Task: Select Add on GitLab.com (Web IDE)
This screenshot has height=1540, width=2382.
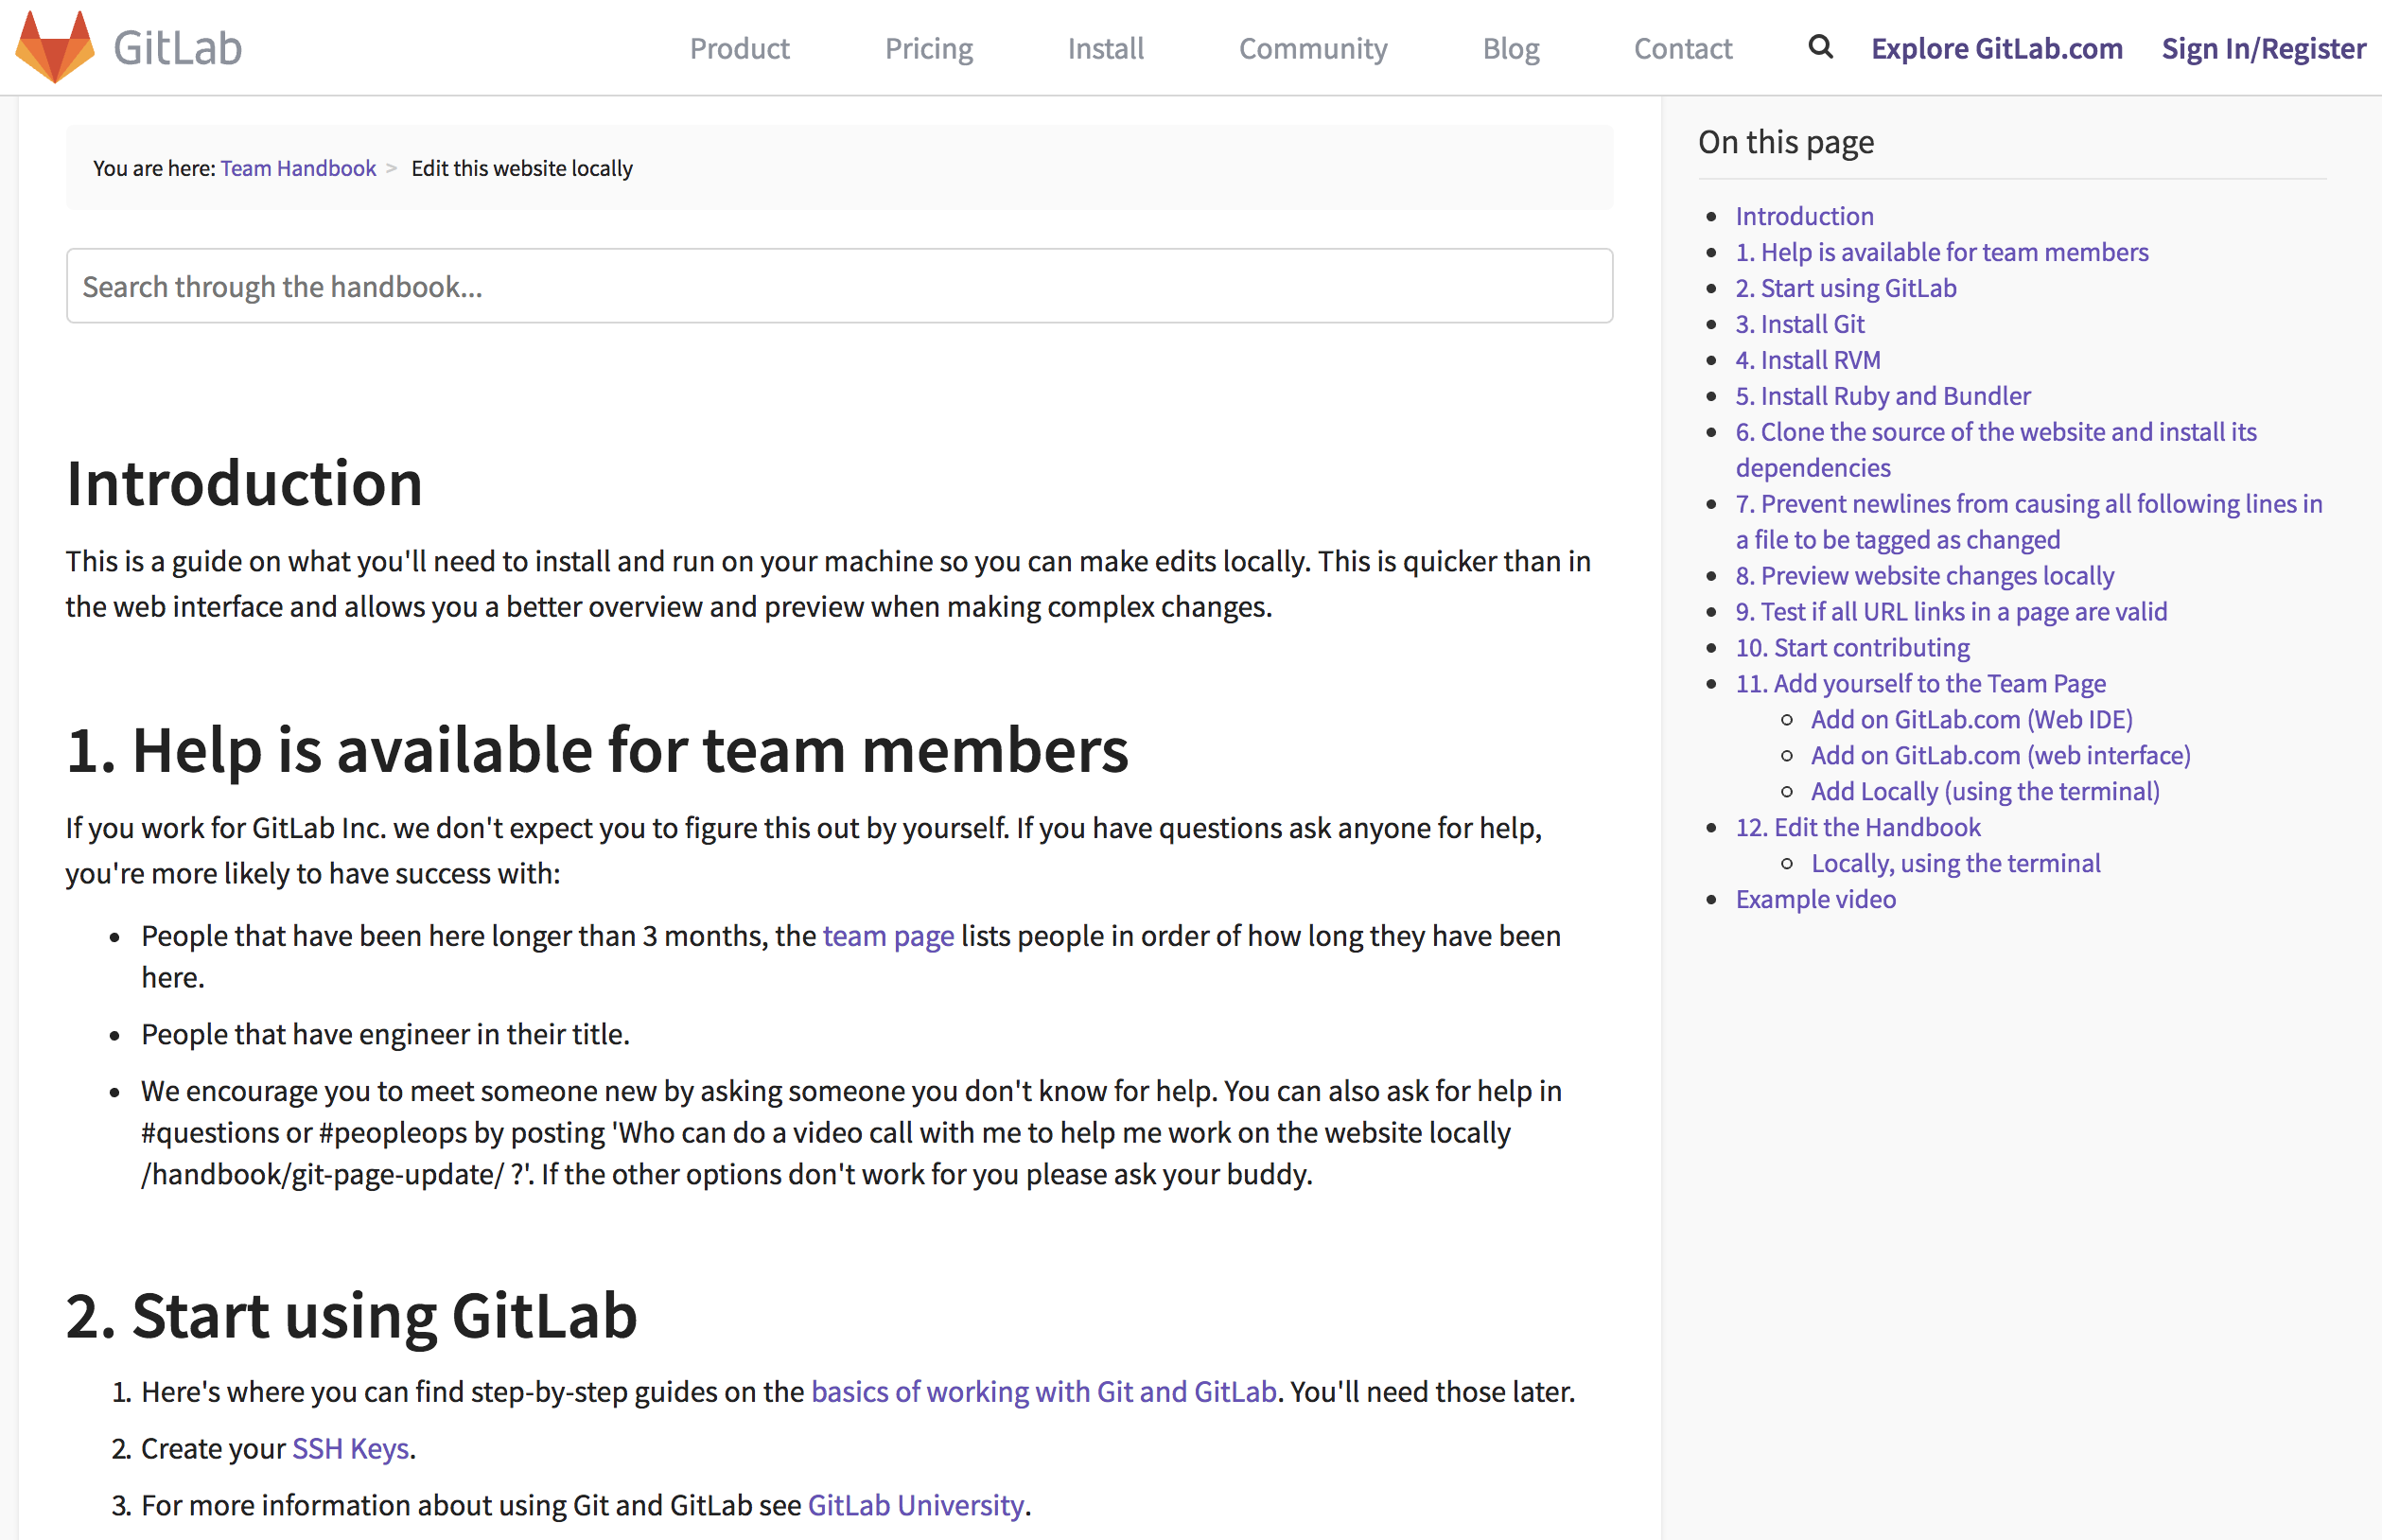Action: point(1971,720)
